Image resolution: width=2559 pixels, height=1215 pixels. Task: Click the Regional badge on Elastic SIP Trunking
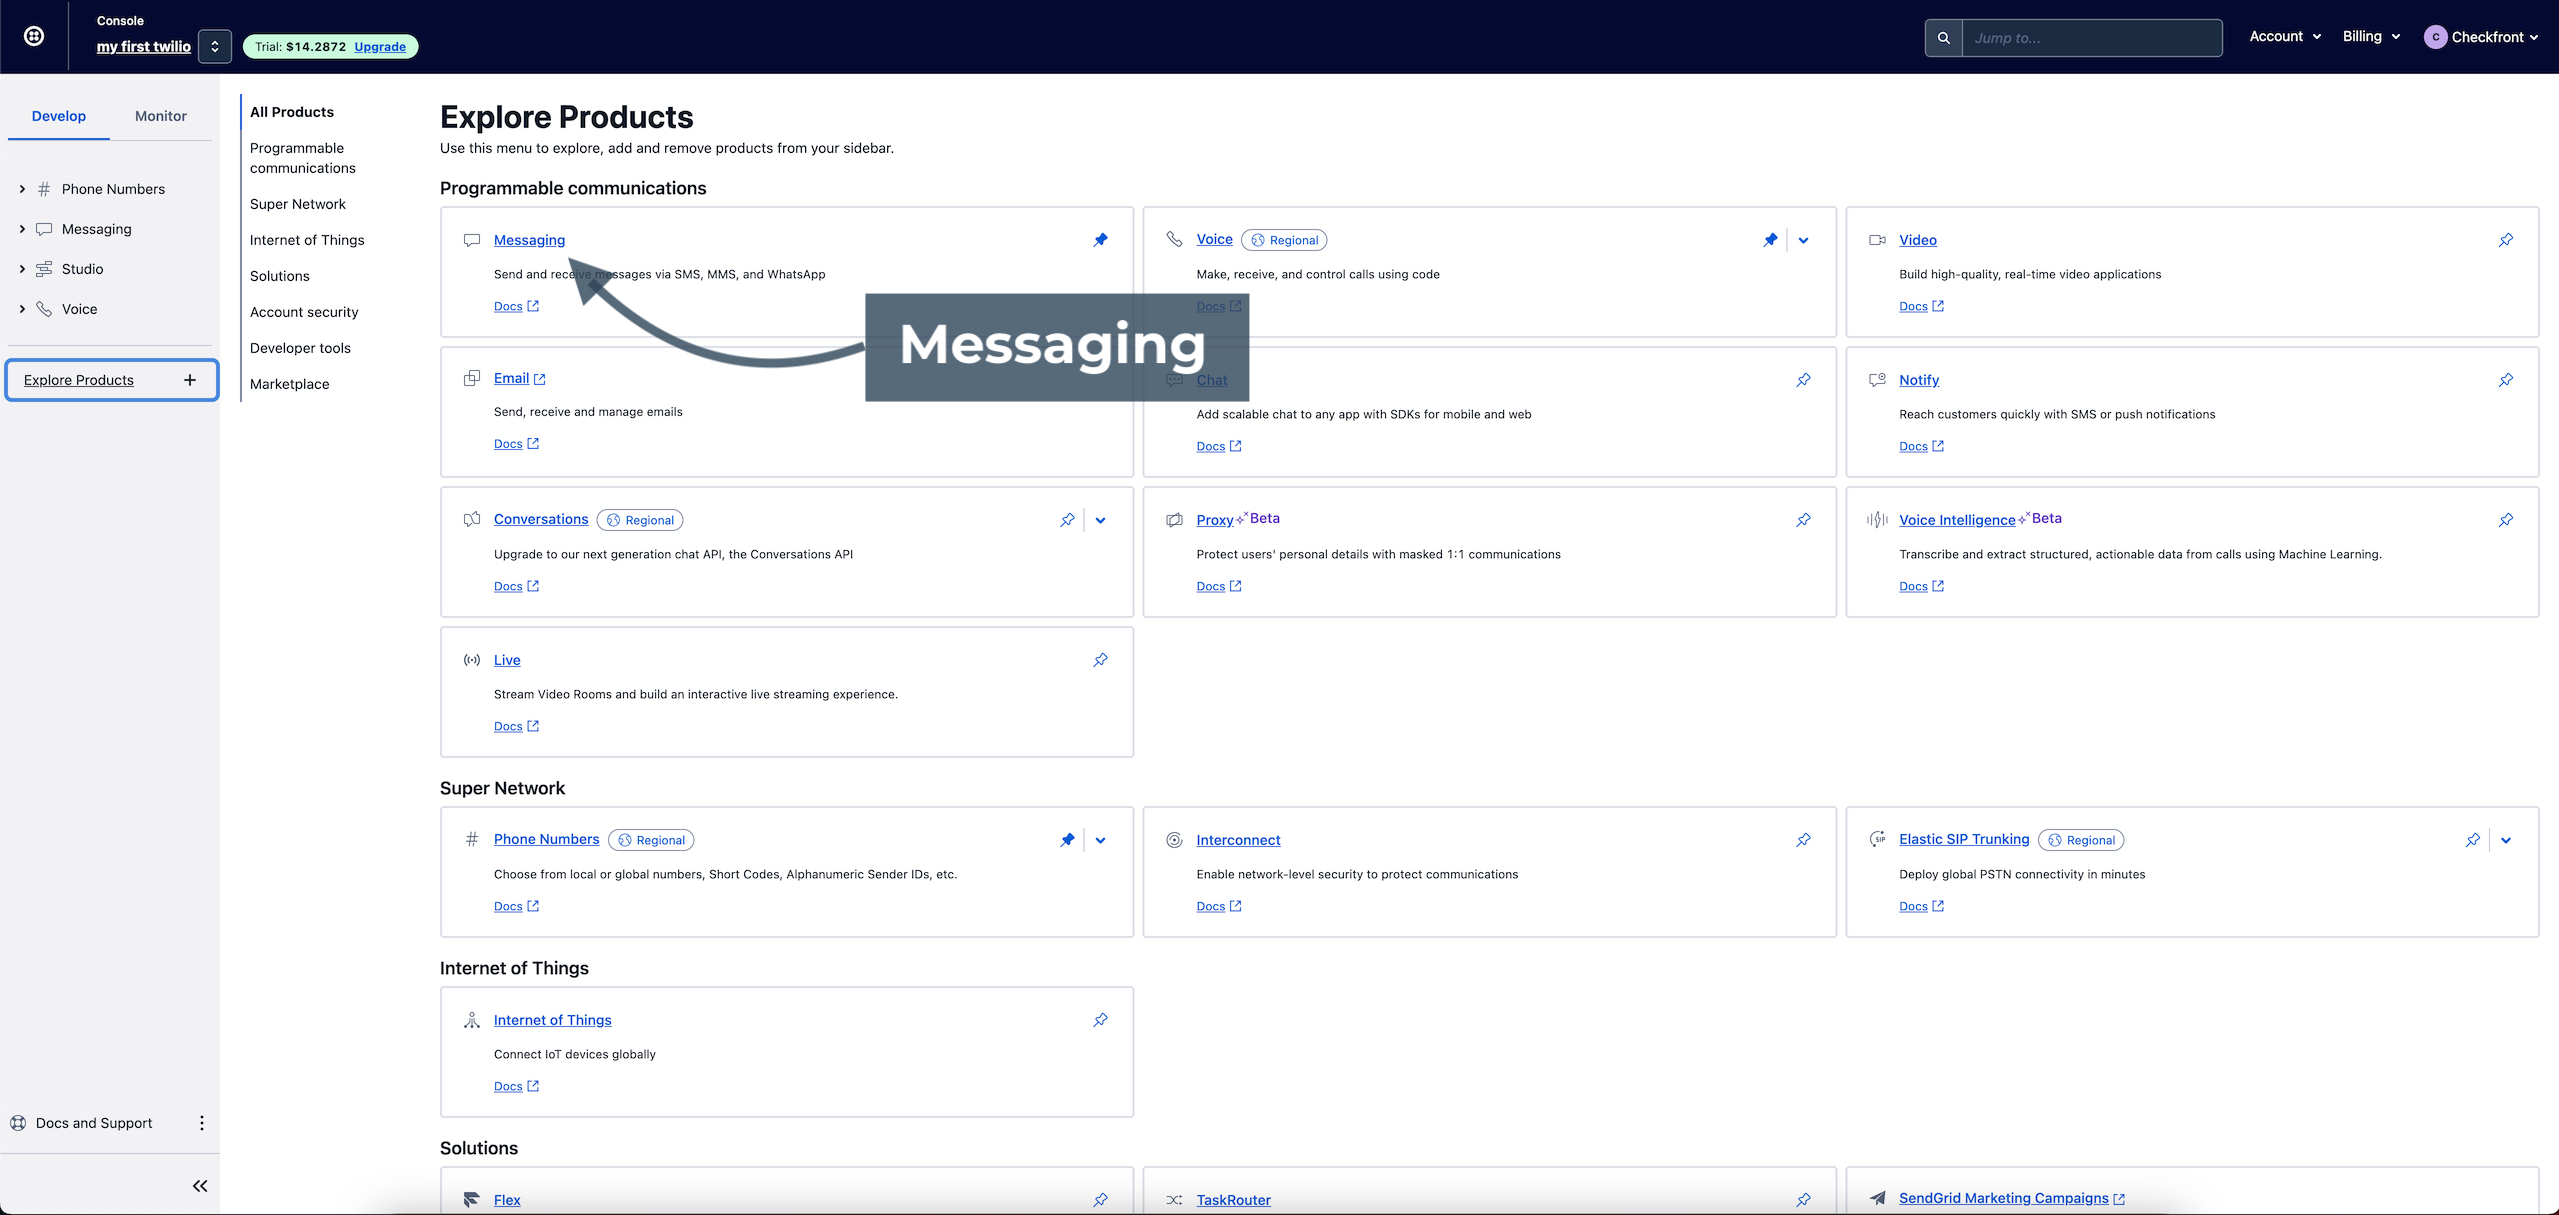(2081, 840)
